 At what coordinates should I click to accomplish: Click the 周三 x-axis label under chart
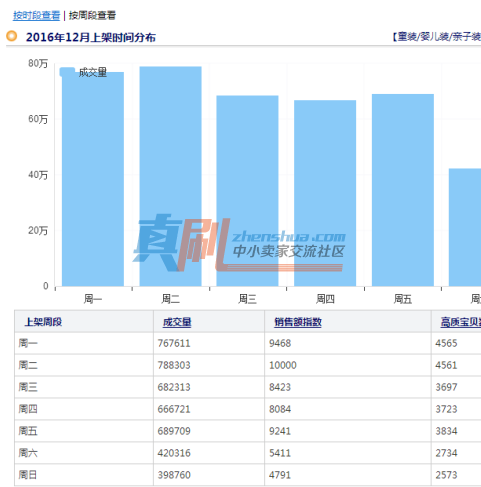[247, 299]
